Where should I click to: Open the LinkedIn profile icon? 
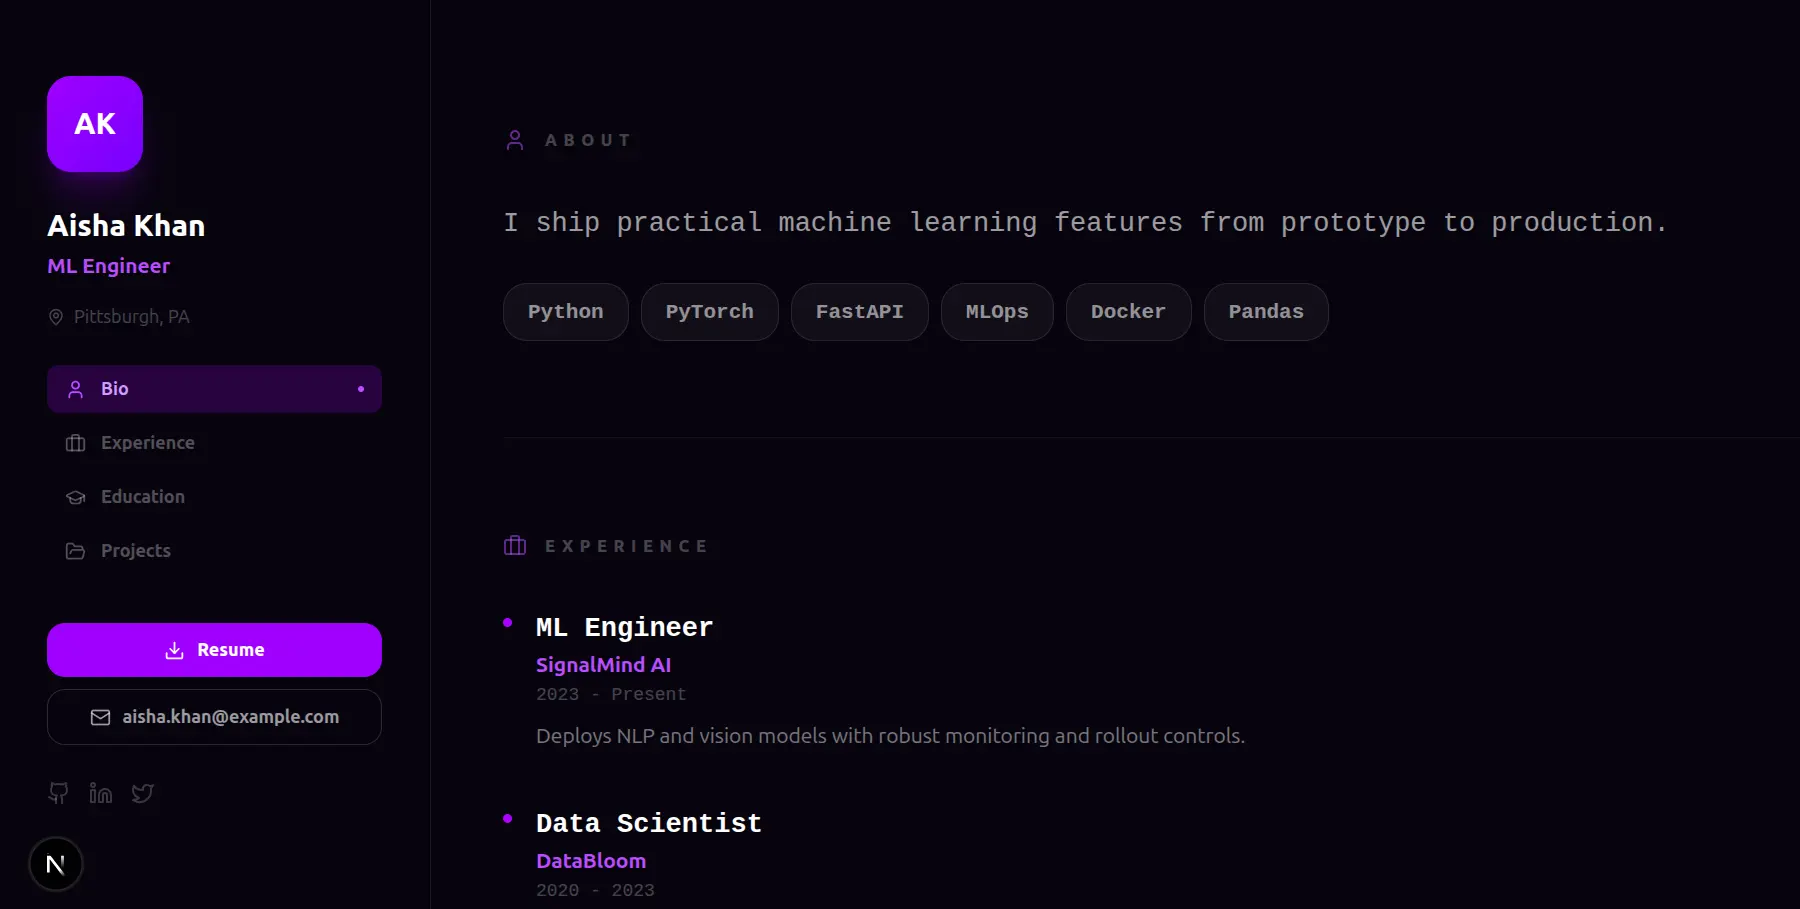coord(100,793)
